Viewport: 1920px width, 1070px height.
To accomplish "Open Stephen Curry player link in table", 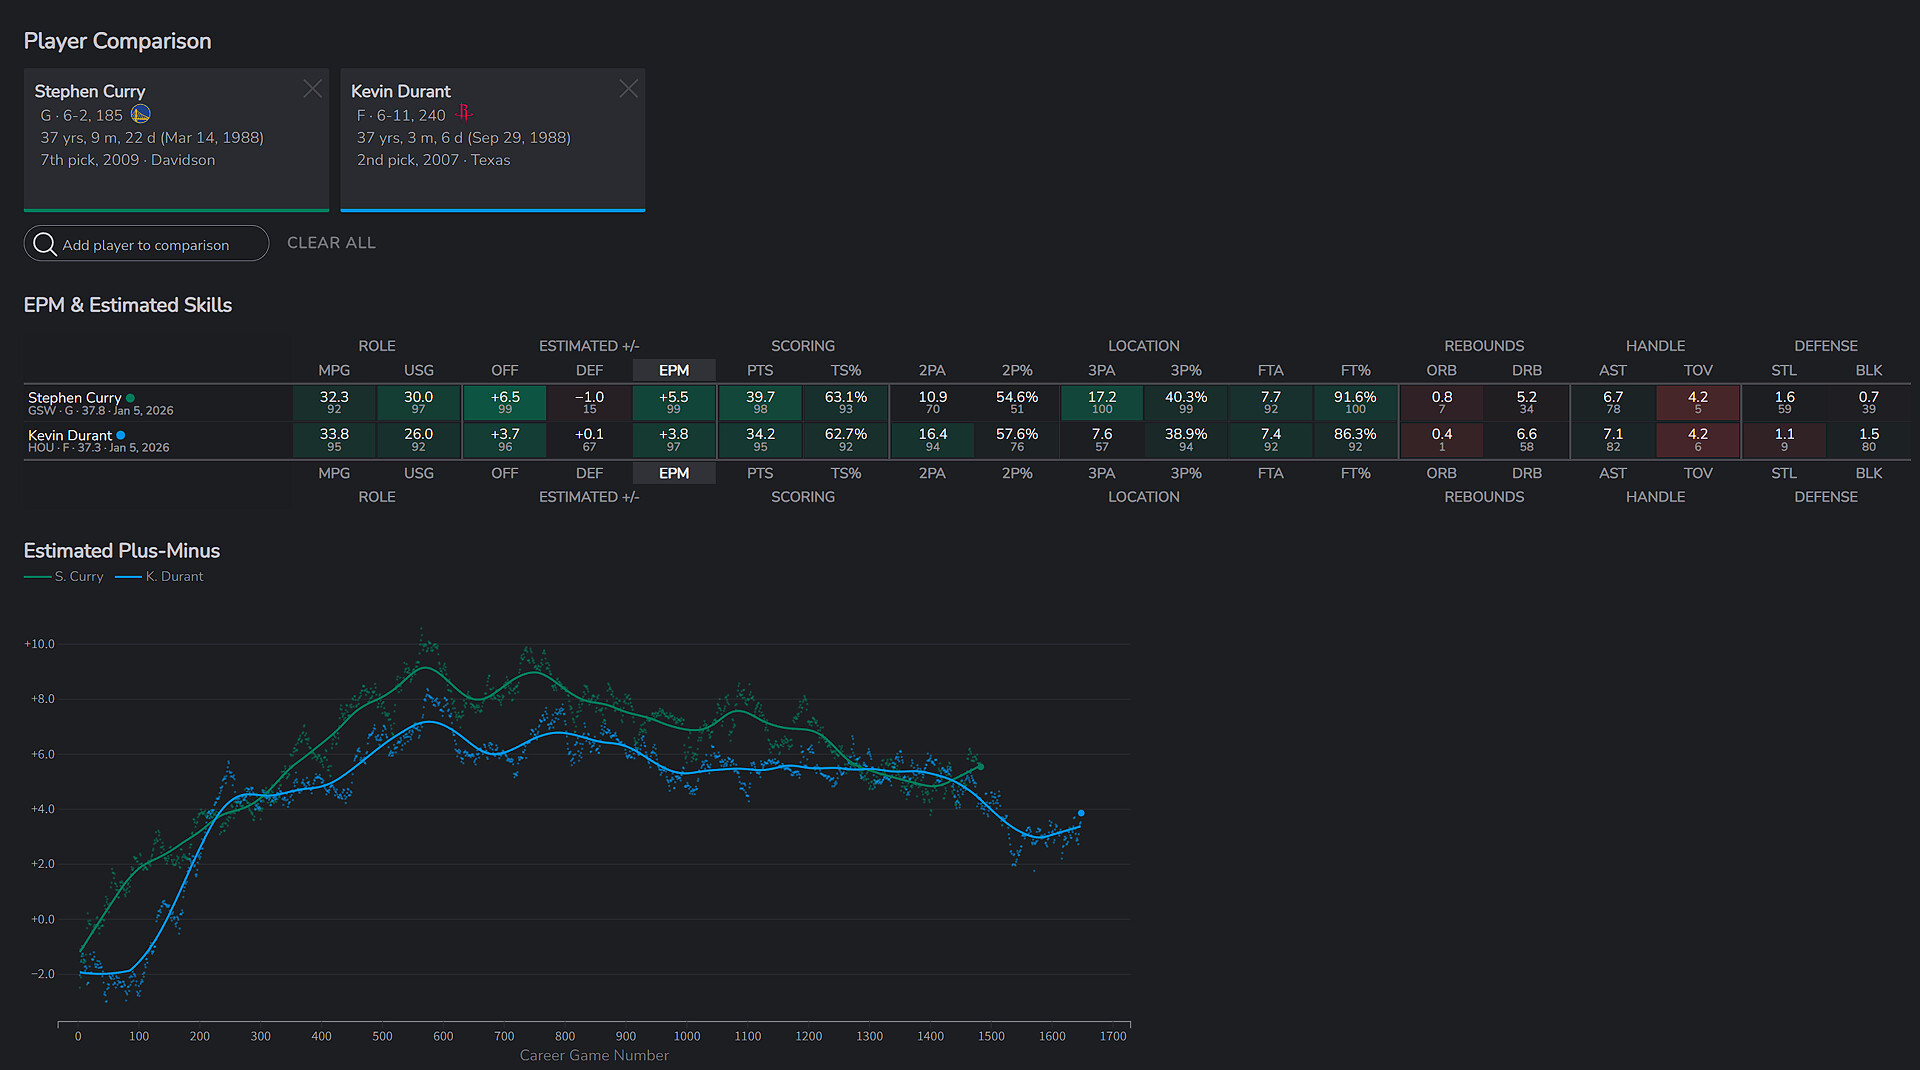I will tap(74, 397).
